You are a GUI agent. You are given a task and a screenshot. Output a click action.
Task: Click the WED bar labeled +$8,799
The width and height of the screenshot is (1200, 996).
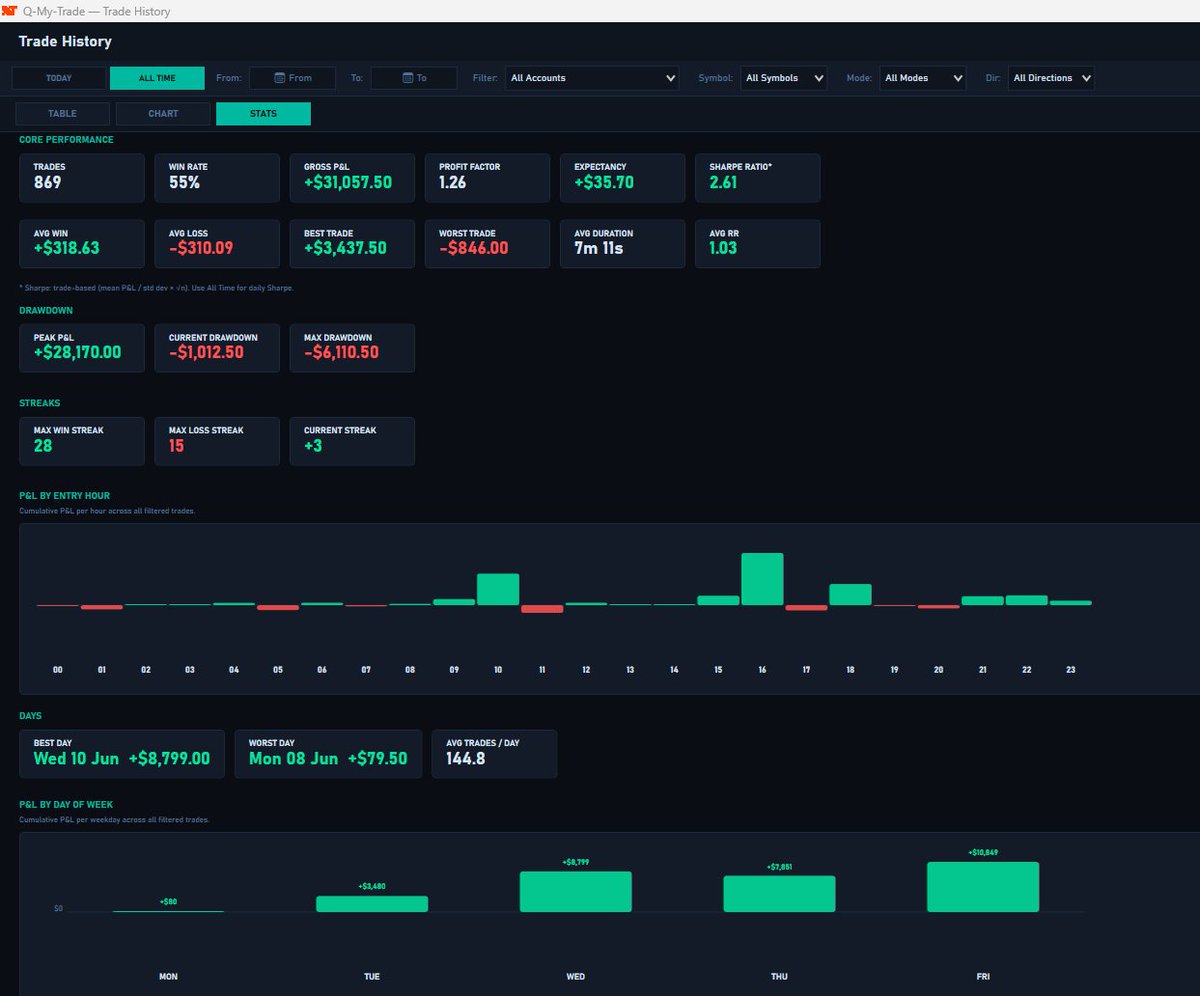click(x=576, y=891)
